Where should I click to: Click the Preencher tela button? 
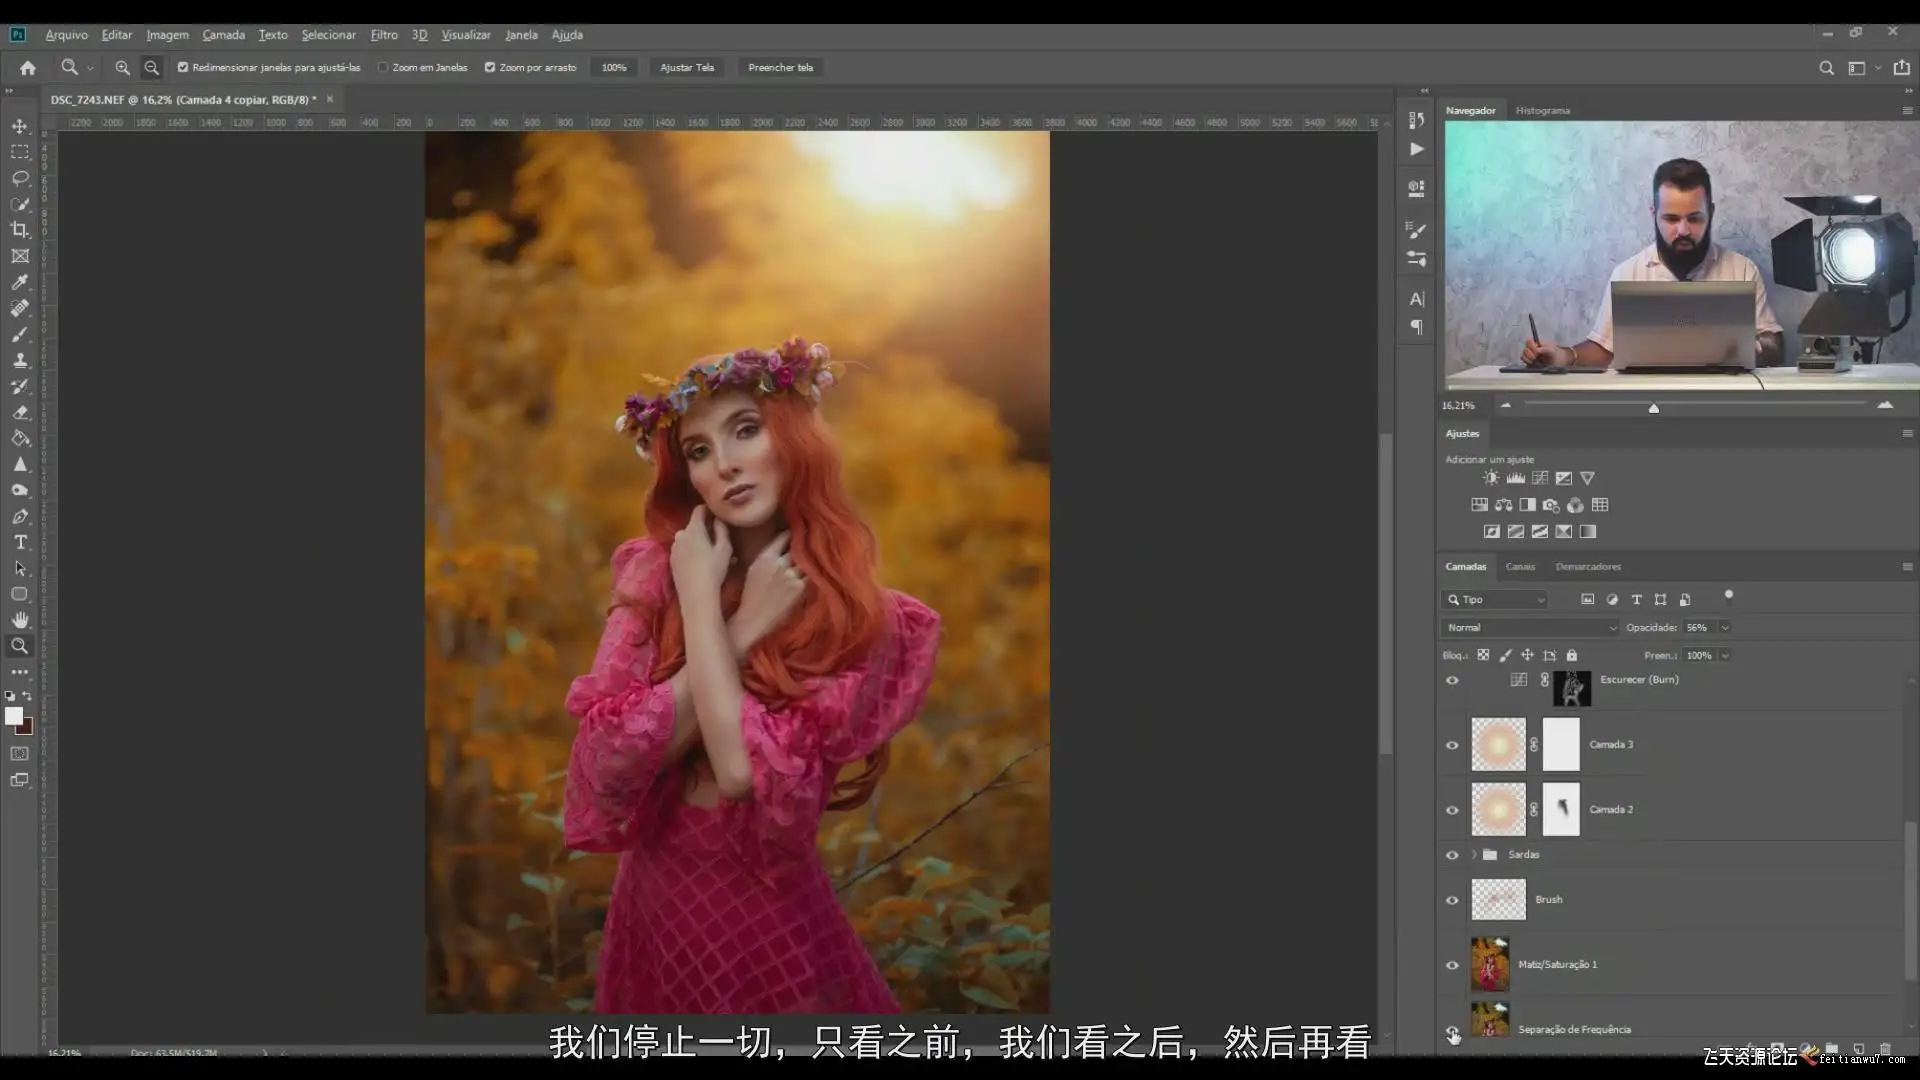point(780,68)
